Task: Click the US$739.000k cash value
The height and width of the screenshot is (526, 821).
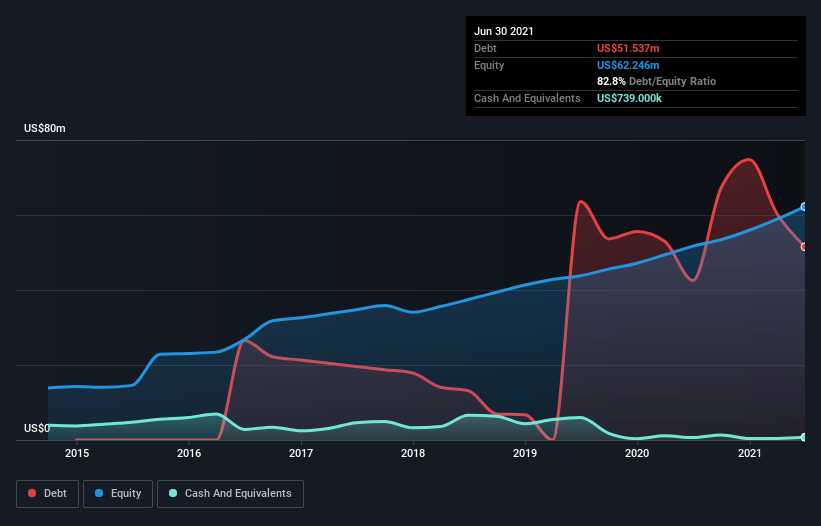Action: (629, 98)
